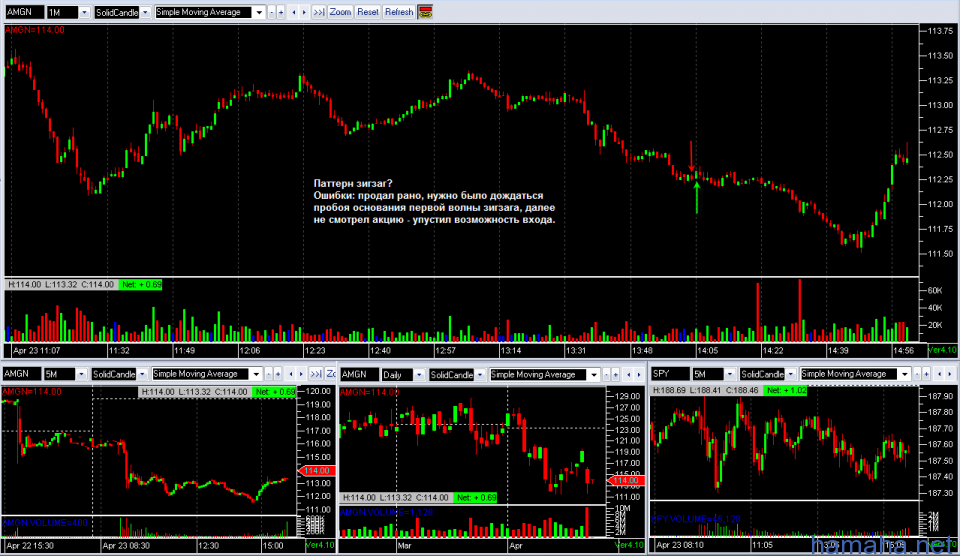Expand Simple Moving Average dropdown in main chart
The height and width of the screenshot is (556, 960).
tap(259, 12)
